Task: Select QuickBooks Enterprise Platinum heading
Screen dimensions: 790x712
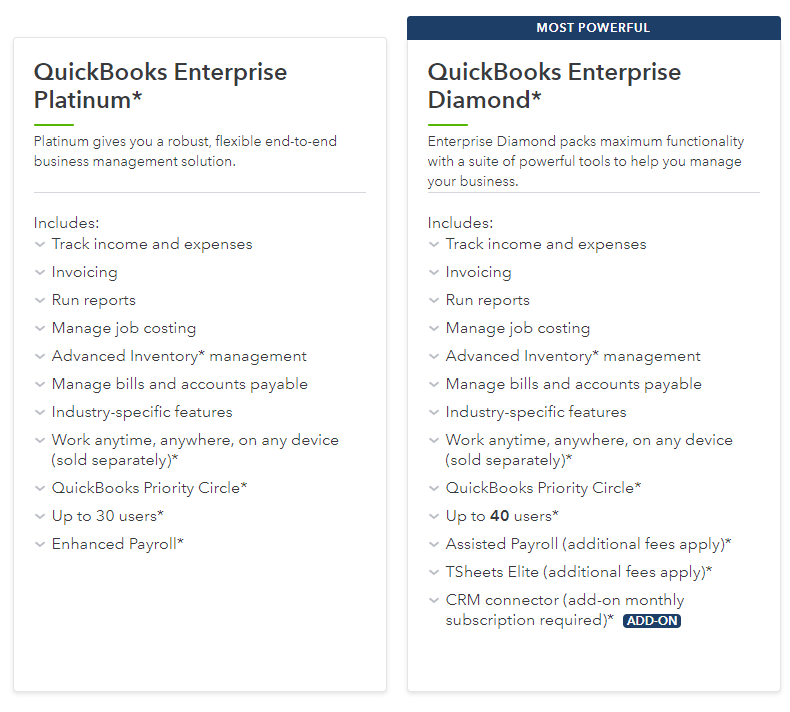Action: 160,86
